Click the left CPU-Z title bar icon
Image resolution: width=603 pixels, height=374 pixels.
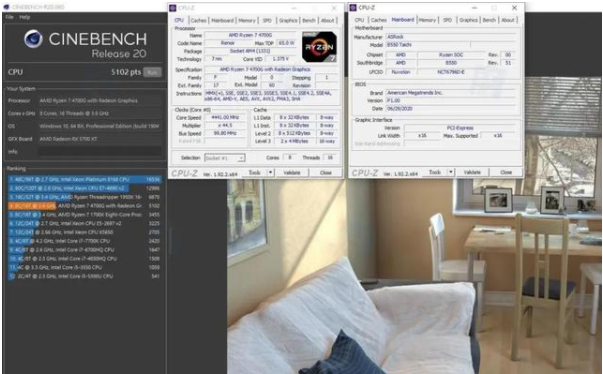[x=173, y=8]
